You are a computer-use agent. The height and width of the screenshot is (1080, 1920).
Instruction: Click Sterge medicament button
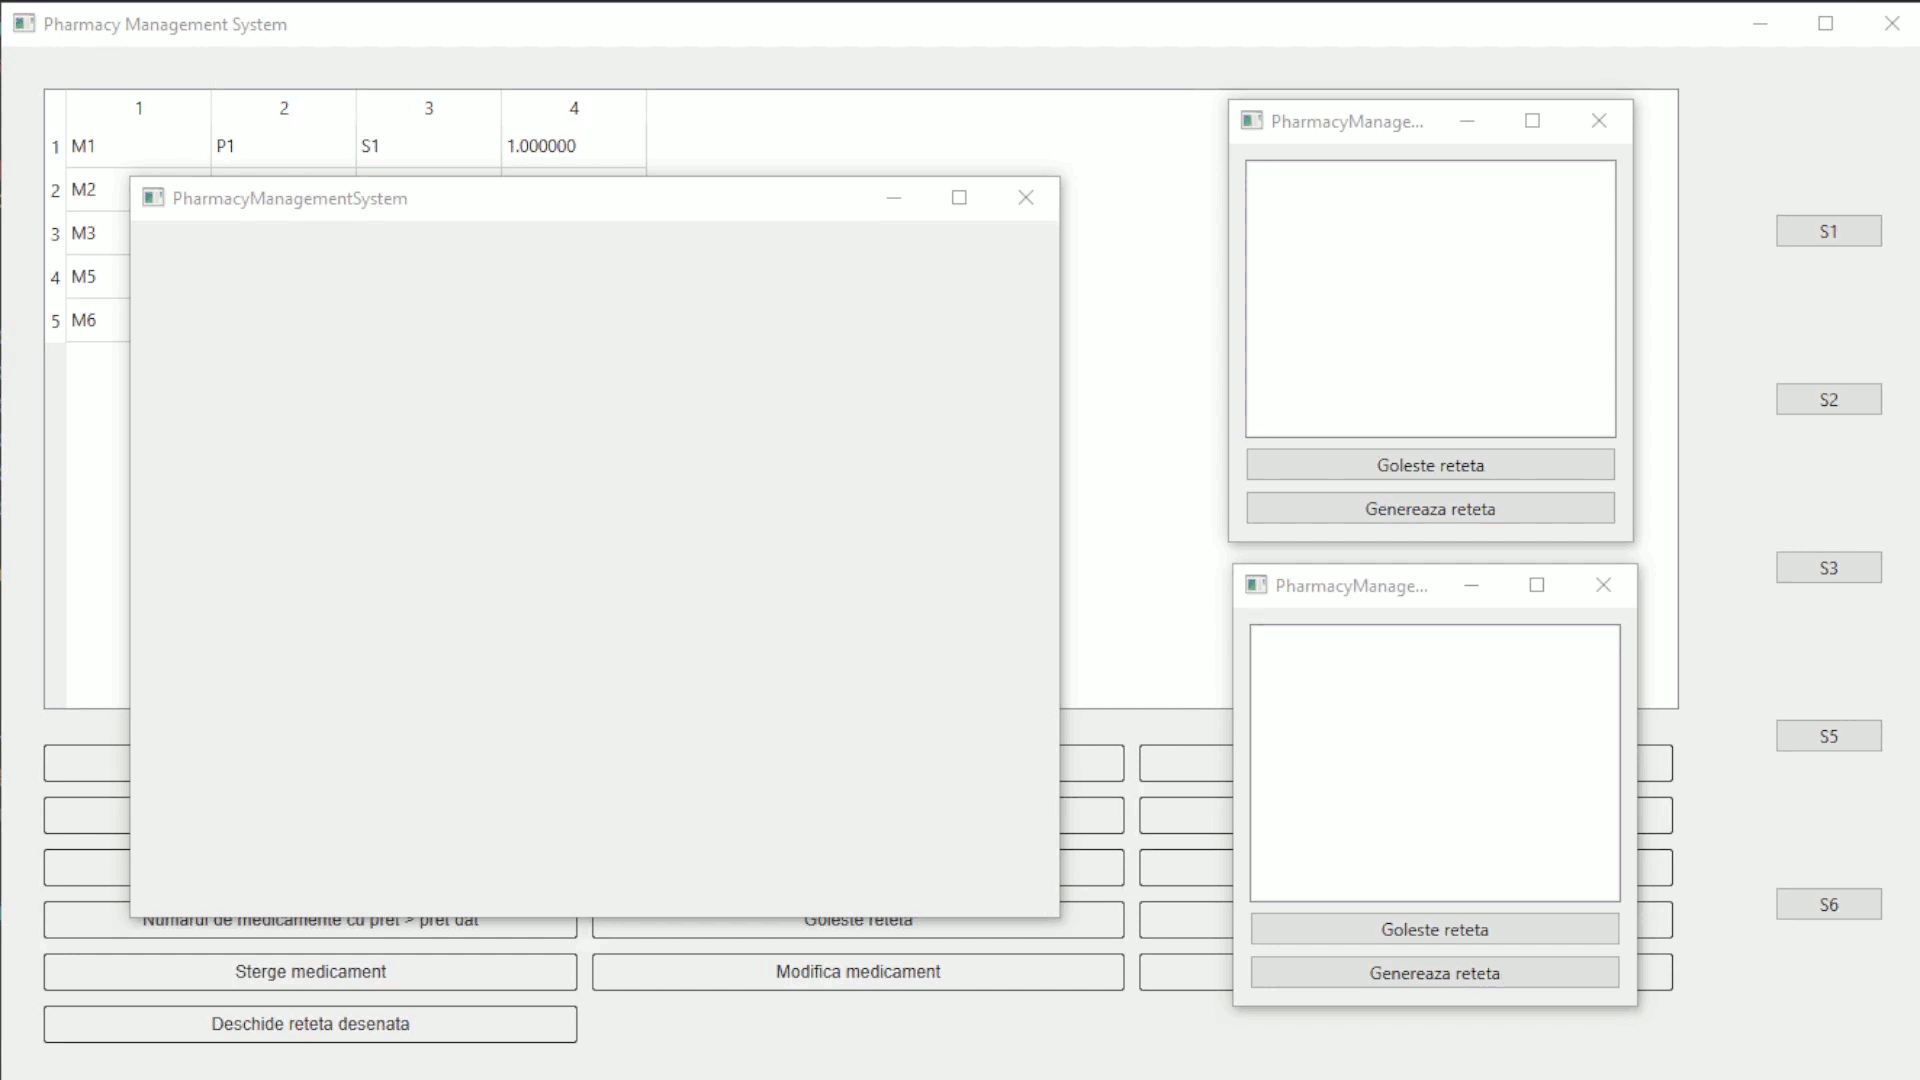tap(310, 972)
